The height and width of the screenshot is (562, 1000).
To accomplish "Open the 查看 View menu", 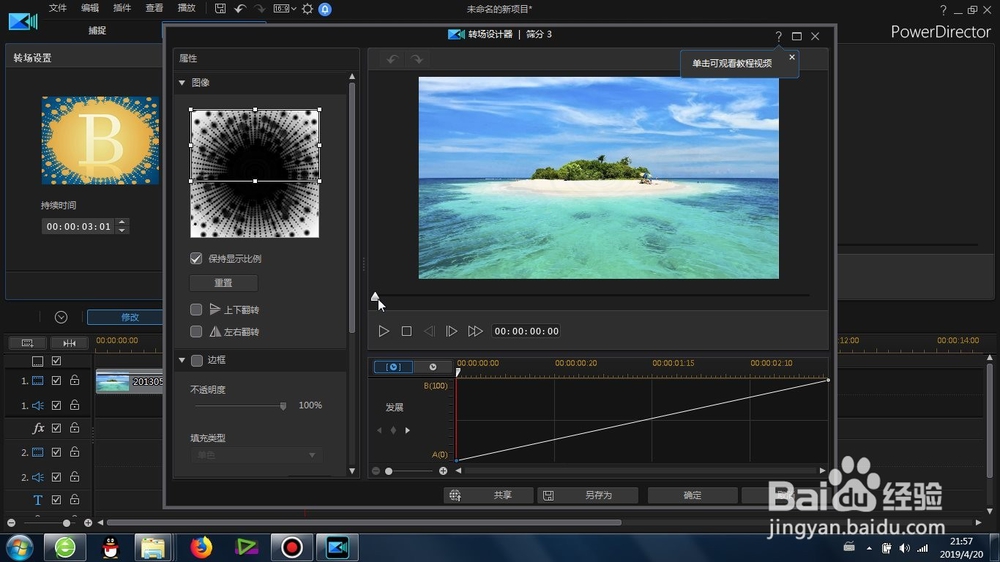I will point(154,8).
